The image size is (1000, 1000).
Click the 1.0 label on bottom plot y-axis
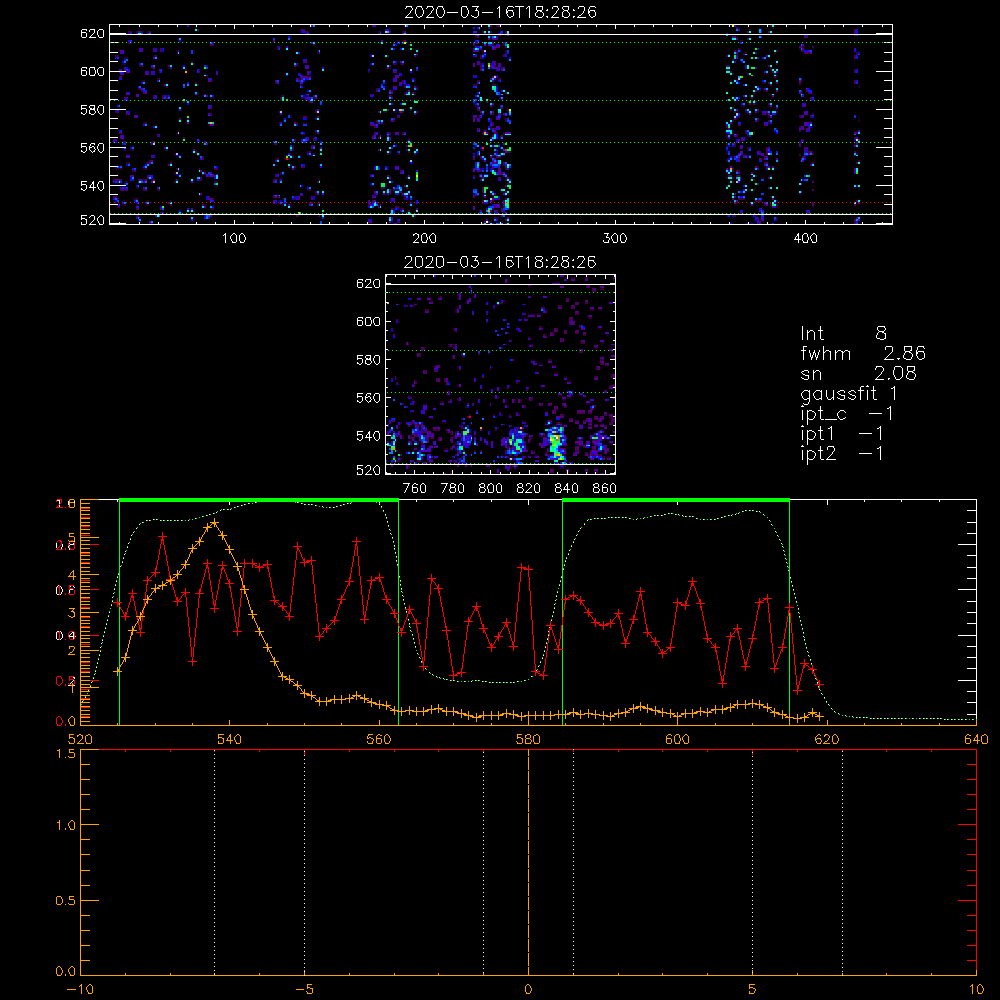tap(66, 825)
